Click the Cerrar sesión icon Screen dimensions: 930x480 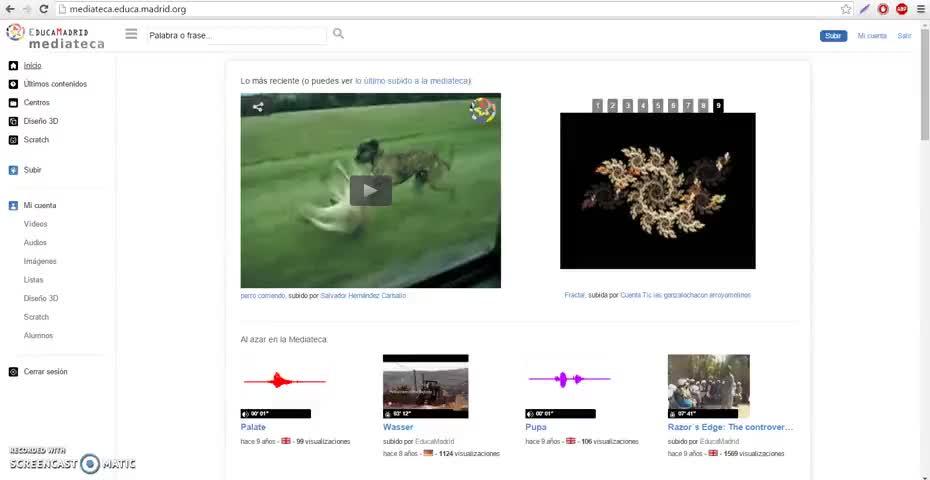13,372
